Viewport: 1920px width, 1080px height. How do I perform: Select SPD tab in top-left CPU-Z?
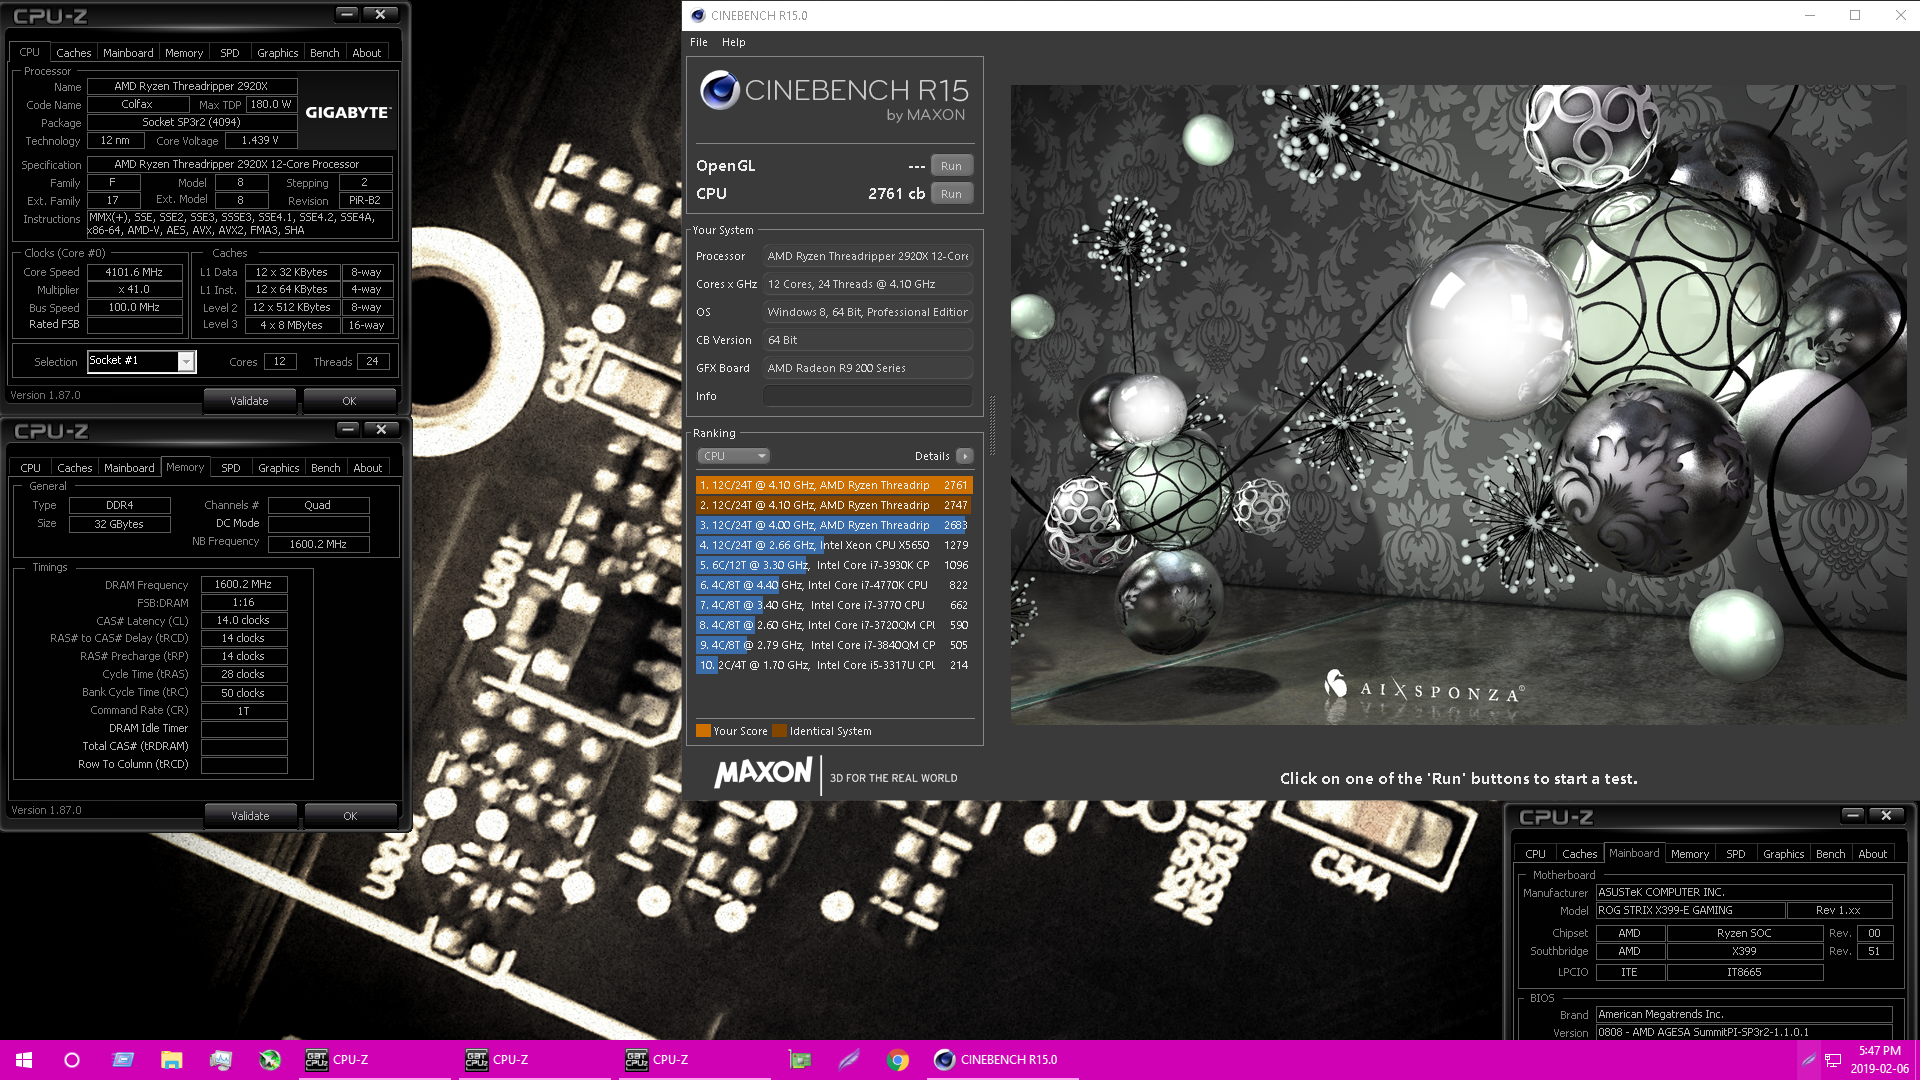[230, 53]
